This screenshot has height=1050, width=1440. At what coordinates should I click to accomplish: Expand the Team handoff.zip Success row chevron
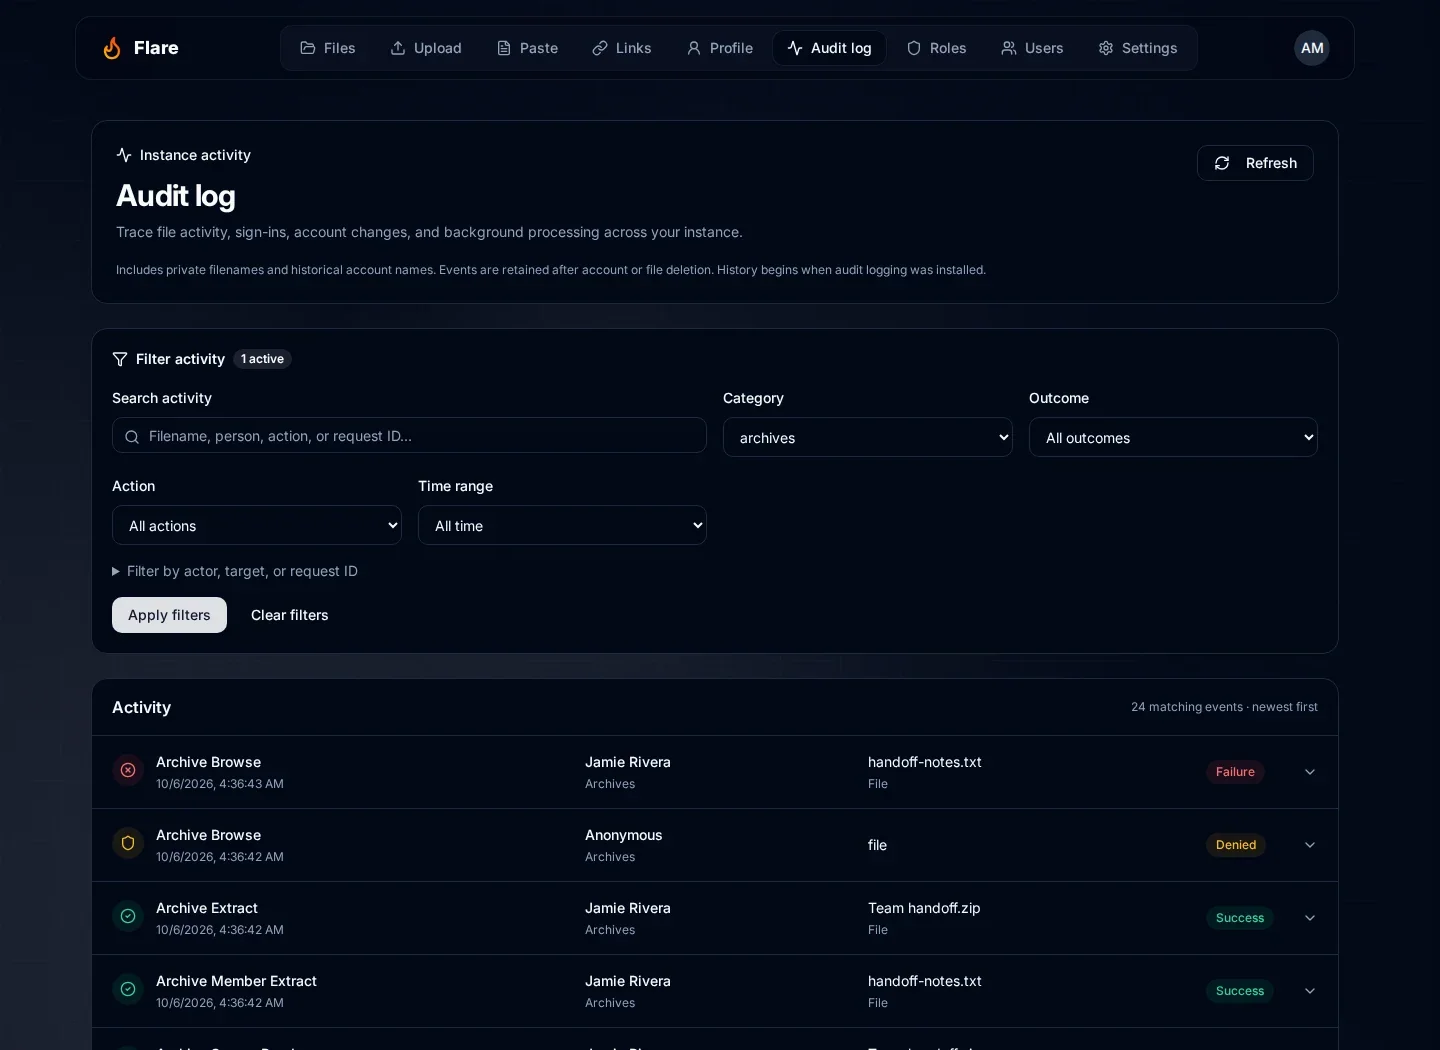(1310, 918)
